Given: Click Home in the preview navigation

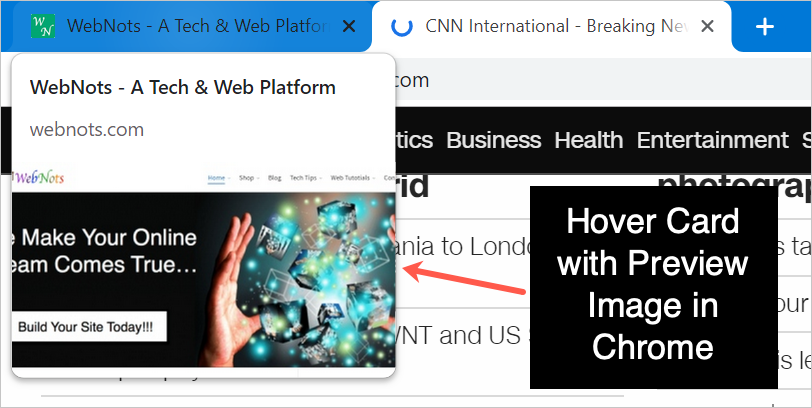Looking at the screenshot, I should 216,178.
